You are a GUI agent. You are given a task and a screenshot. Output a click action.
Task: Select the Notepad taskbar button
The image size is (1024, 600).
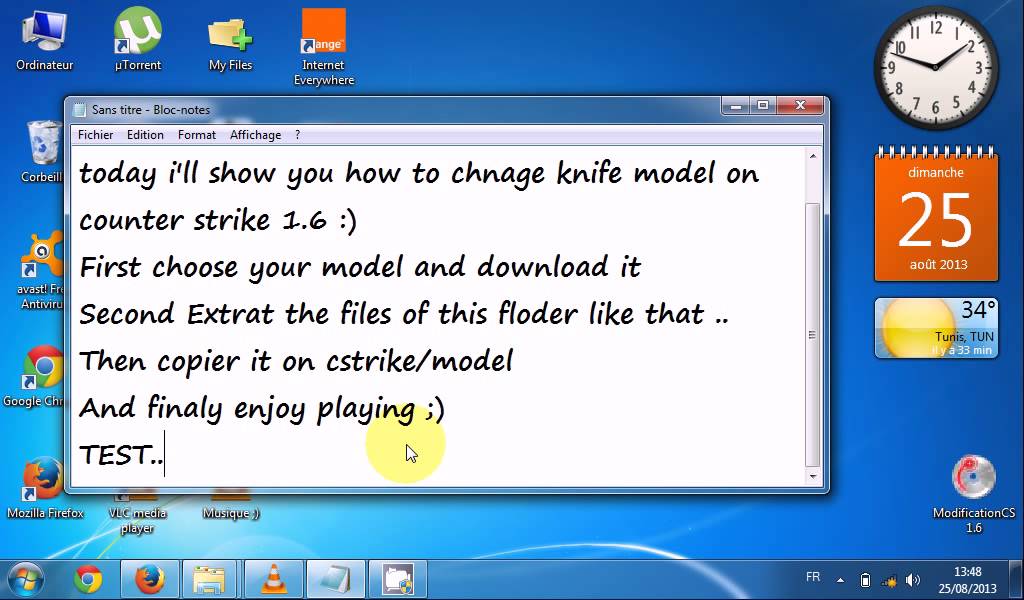tap(335, 579)
